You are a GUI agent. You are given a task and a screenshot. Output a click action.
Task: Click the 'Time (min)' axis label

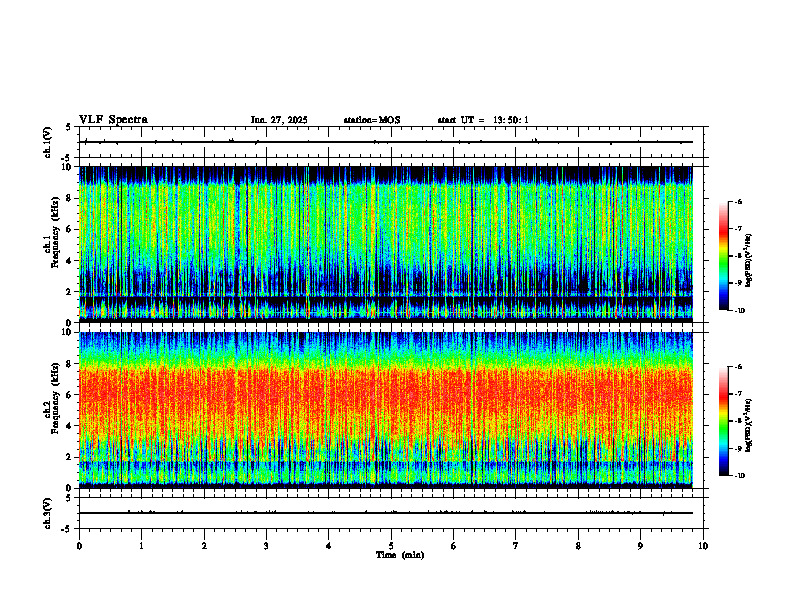tap(400, 555)
